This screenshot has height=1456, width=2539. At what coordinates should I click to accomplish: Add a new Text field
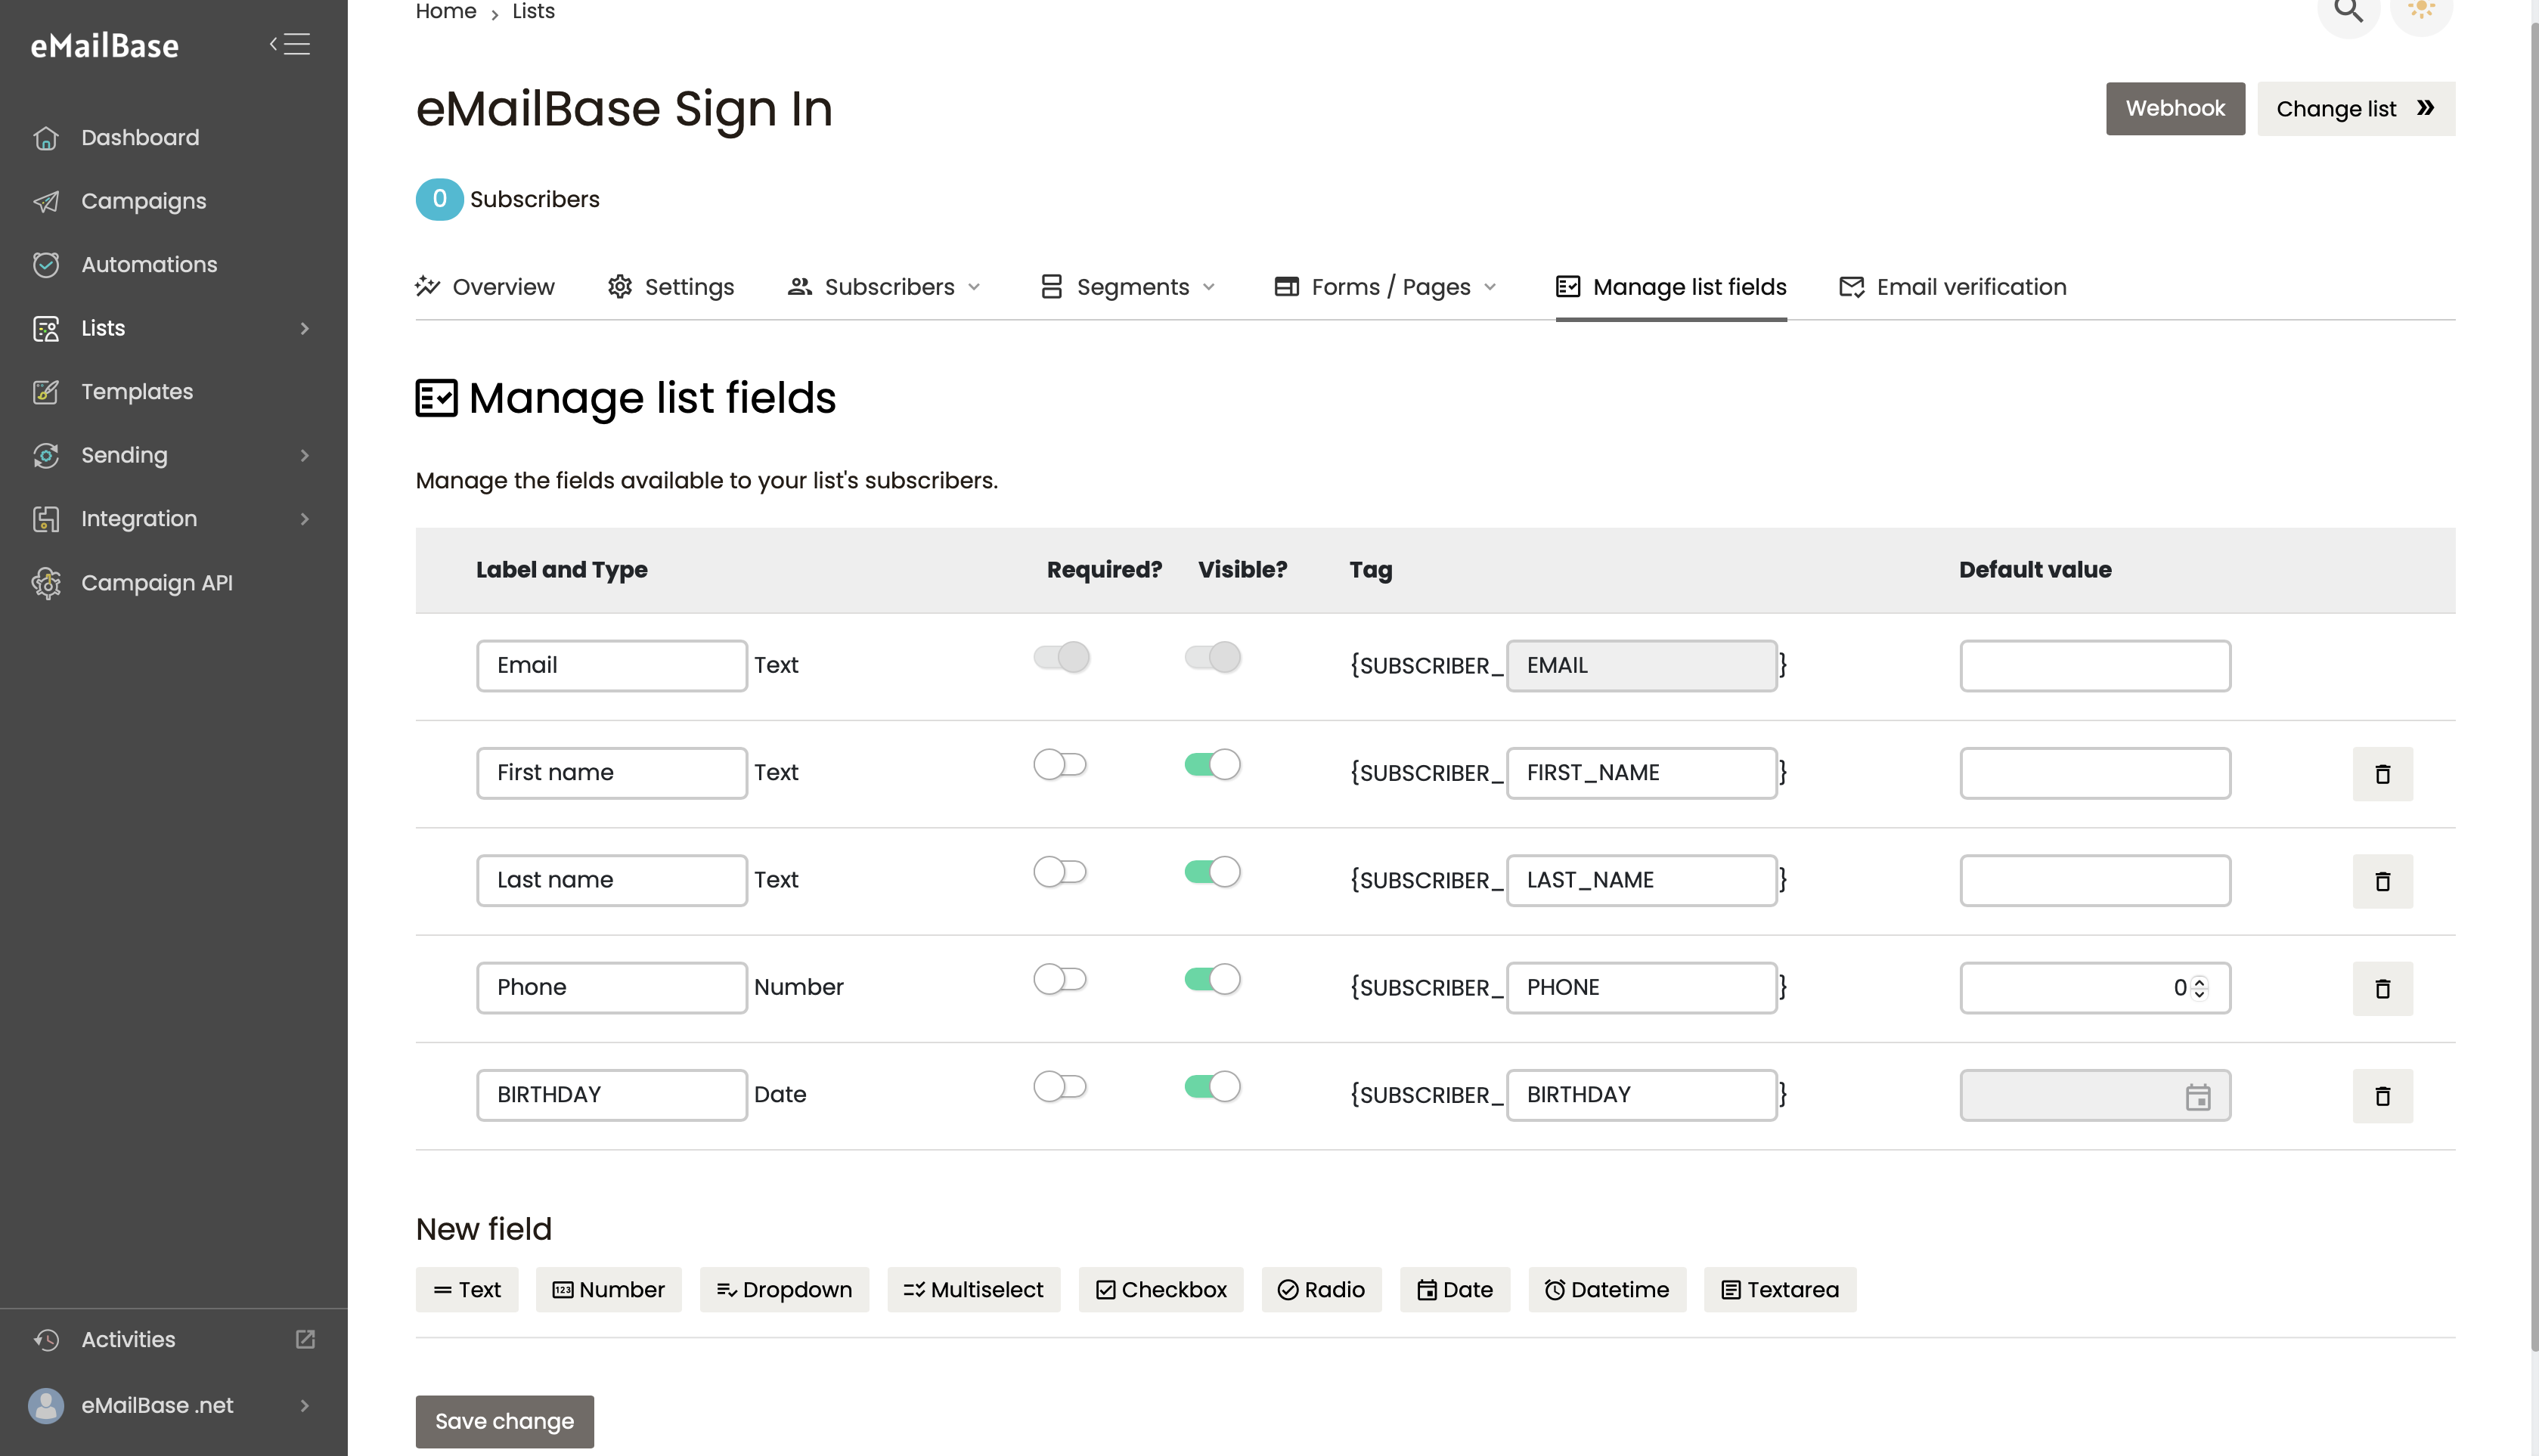point(467,1290)
